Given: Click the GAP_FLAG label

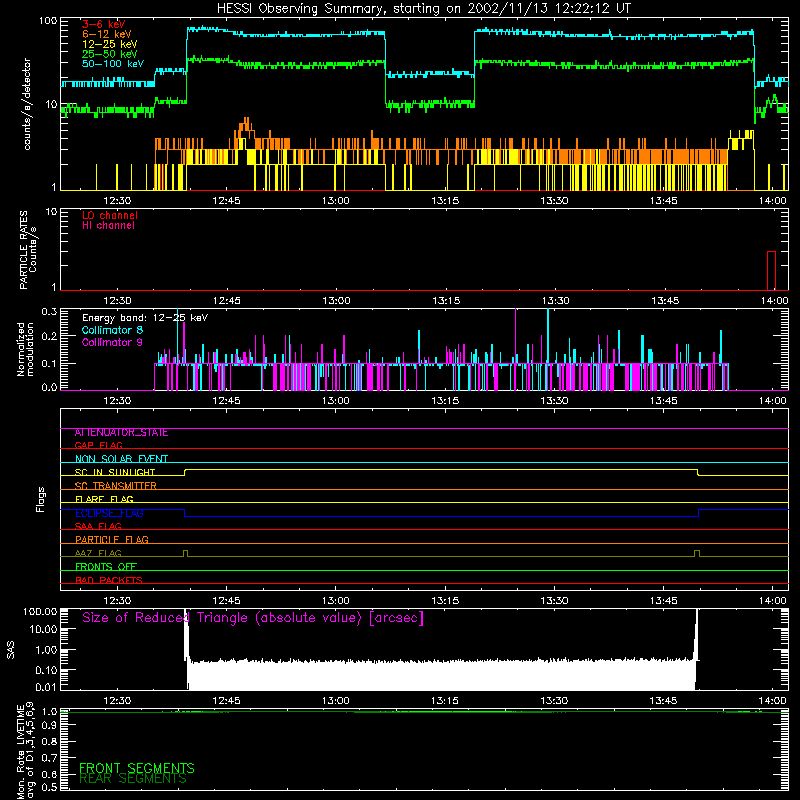Looking at the screenshot, I should point(98,445).
